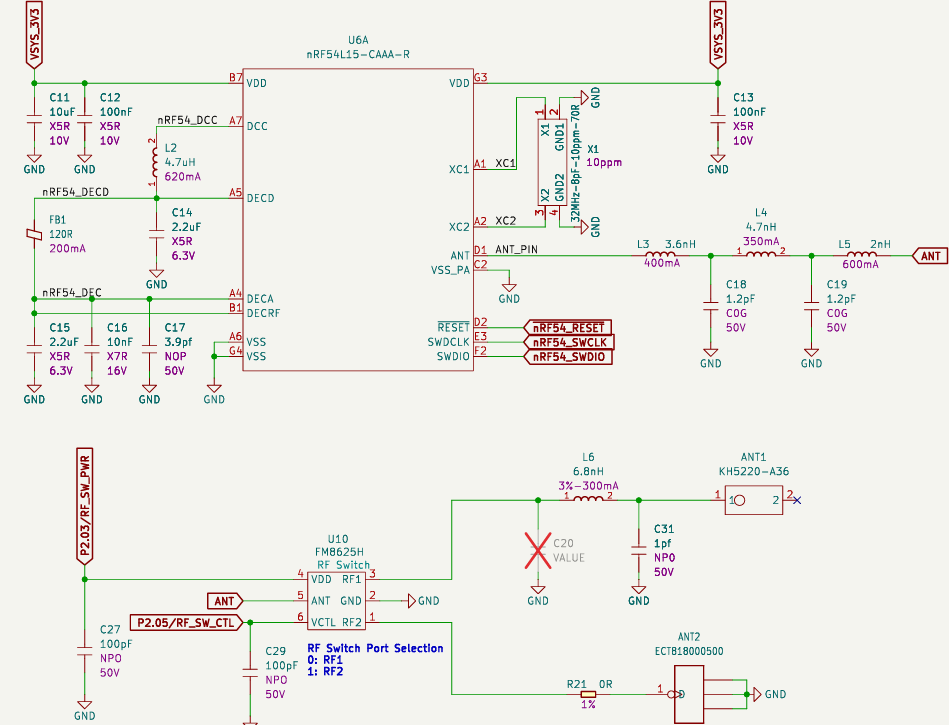The width and height of the screenshot is (949, 725).
Task: Click the nRF54_SWDIO global label
Action: click(568, 356)
